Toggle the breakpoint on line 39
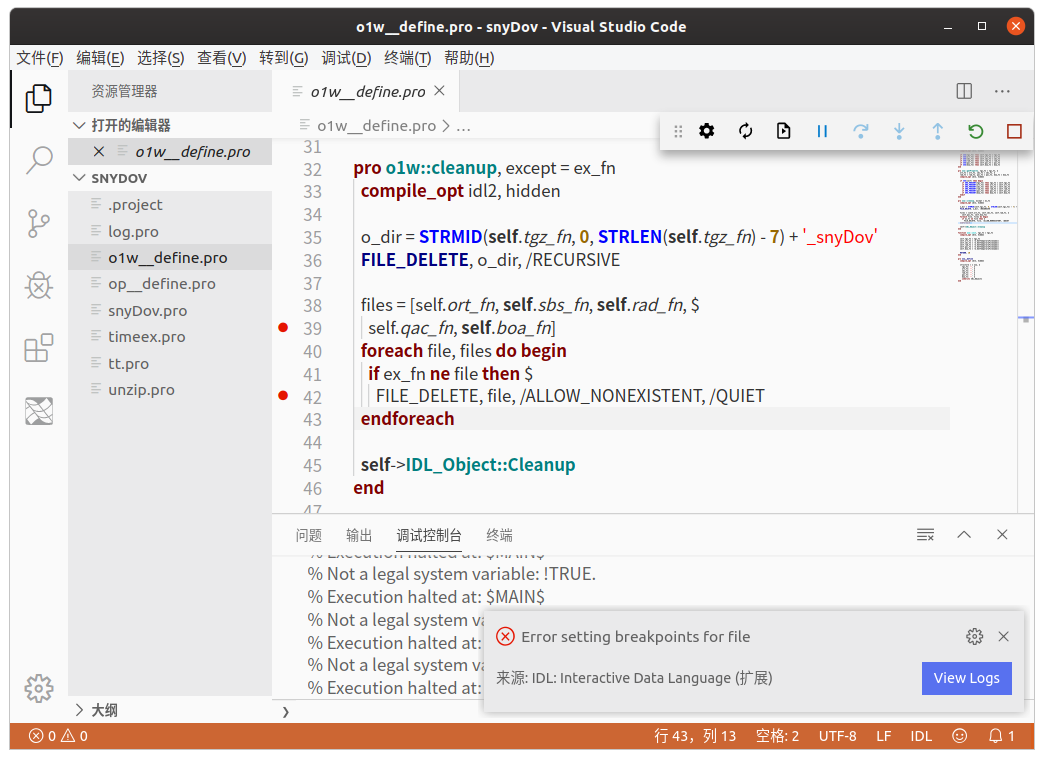 click(x=283, y=328)
